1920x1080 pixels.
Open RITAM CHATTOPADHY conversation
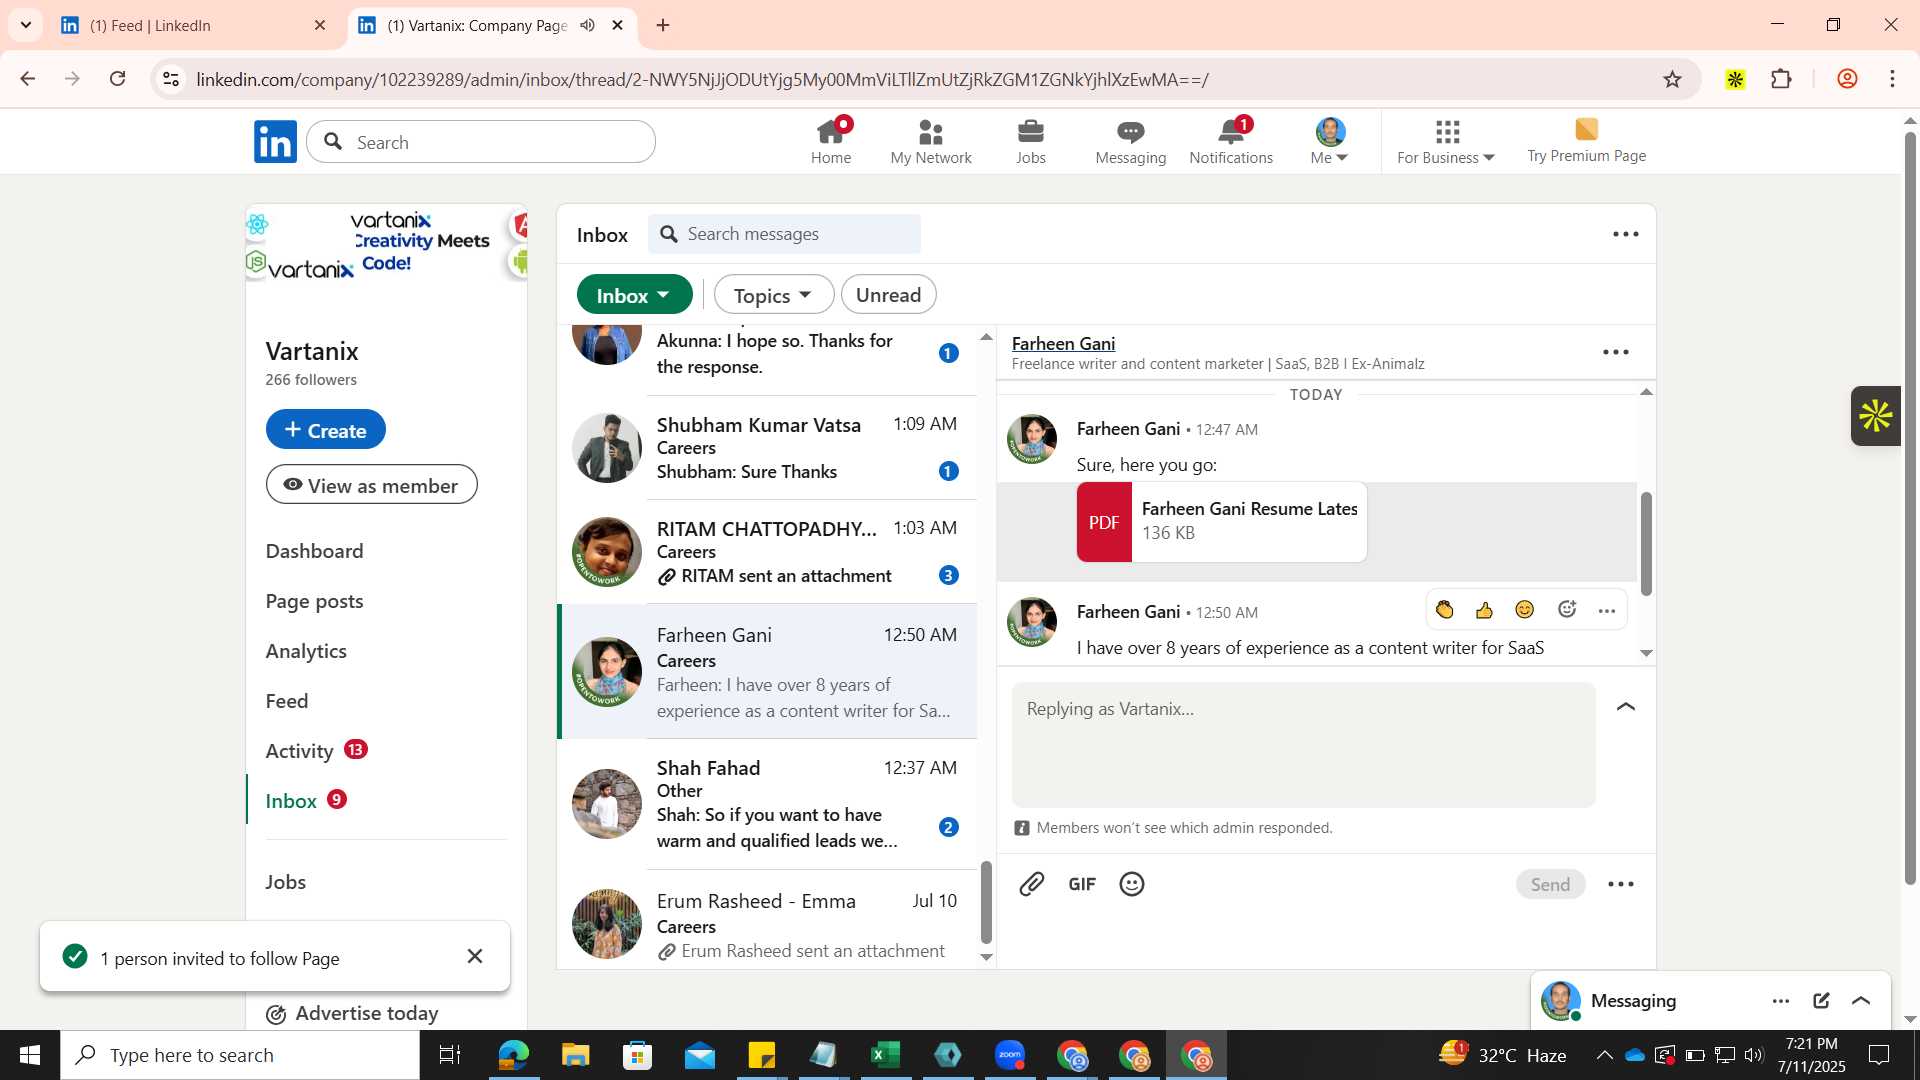pos(767,551)
